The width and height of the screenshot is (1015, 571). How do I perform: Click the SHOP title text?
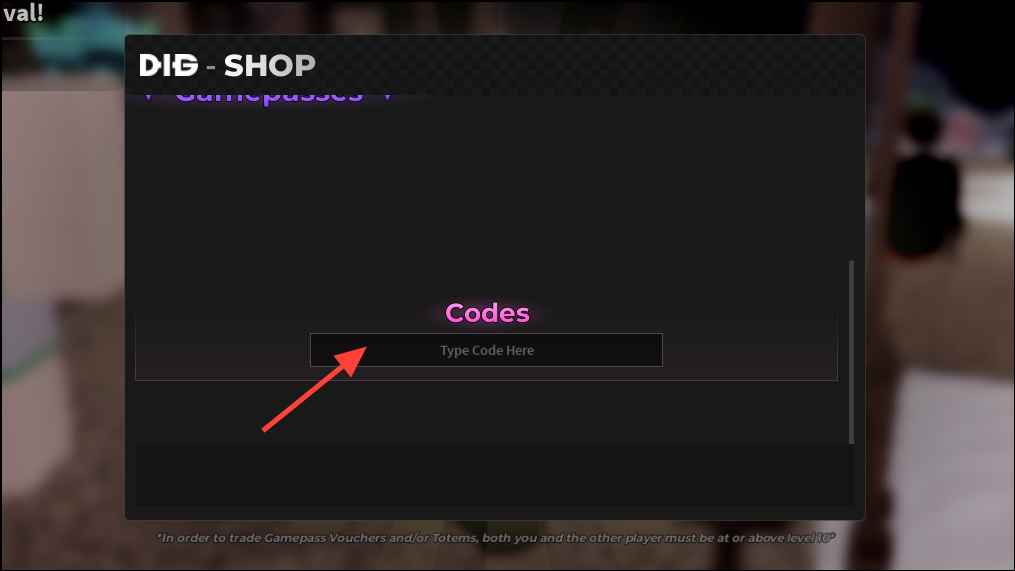[270, 65]
